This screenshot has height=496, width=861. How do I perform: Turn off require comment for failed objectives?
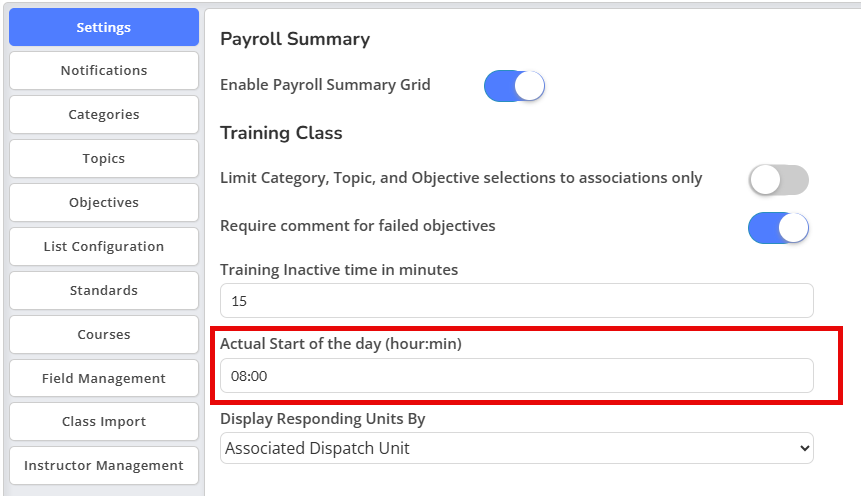click(x=779, y=227)
